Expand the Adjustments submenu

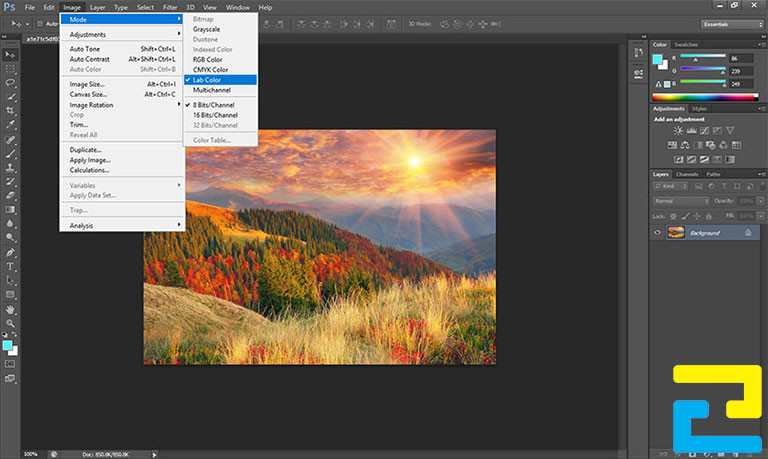122,34
